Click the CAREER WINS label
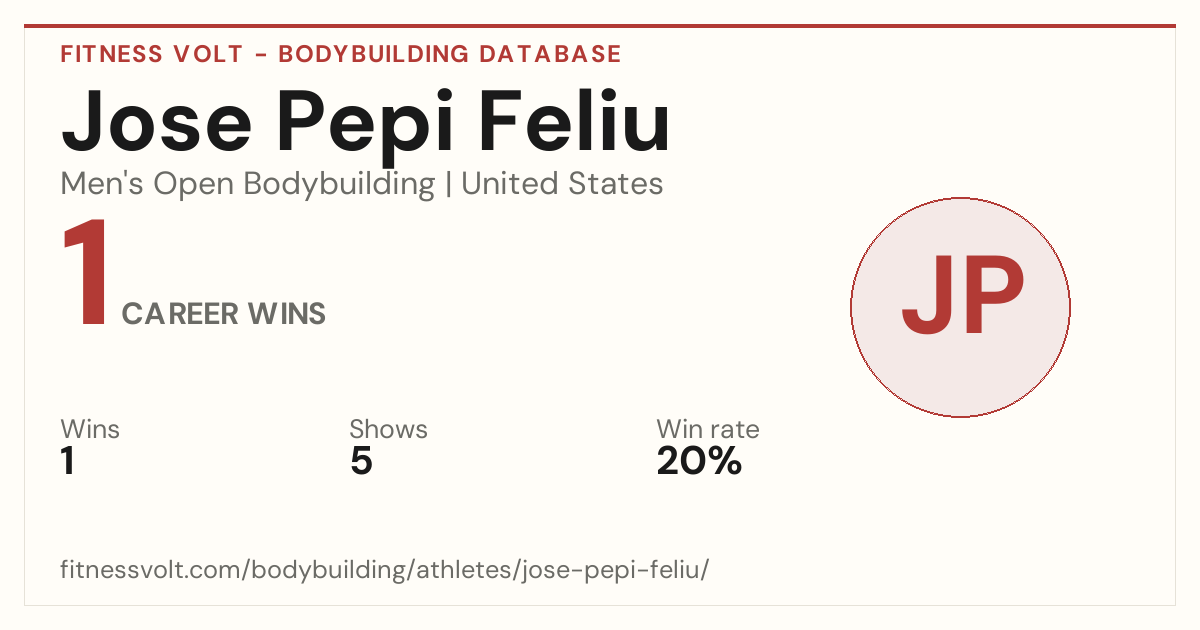The width and height of the screenshot is (1200, 630). 224,314
